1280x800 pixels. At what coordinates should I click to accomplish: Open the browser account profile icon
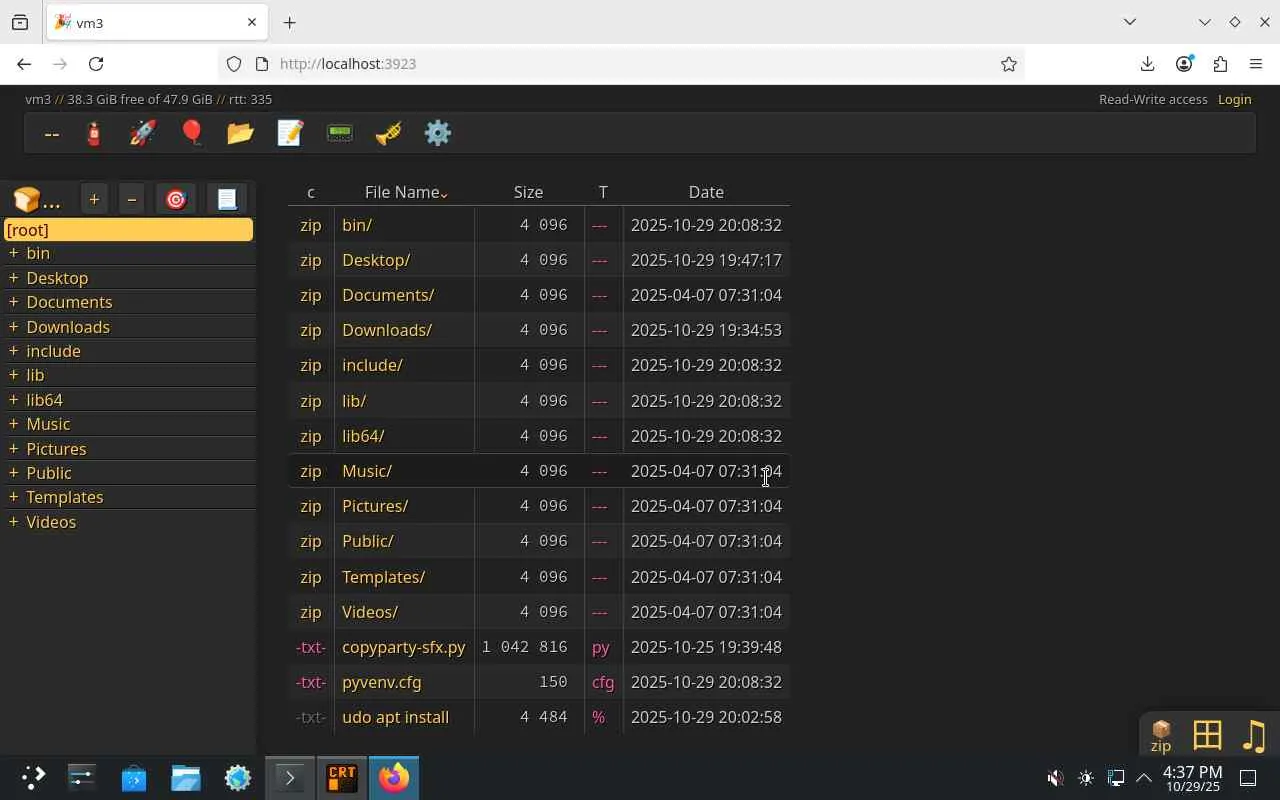1184,64
